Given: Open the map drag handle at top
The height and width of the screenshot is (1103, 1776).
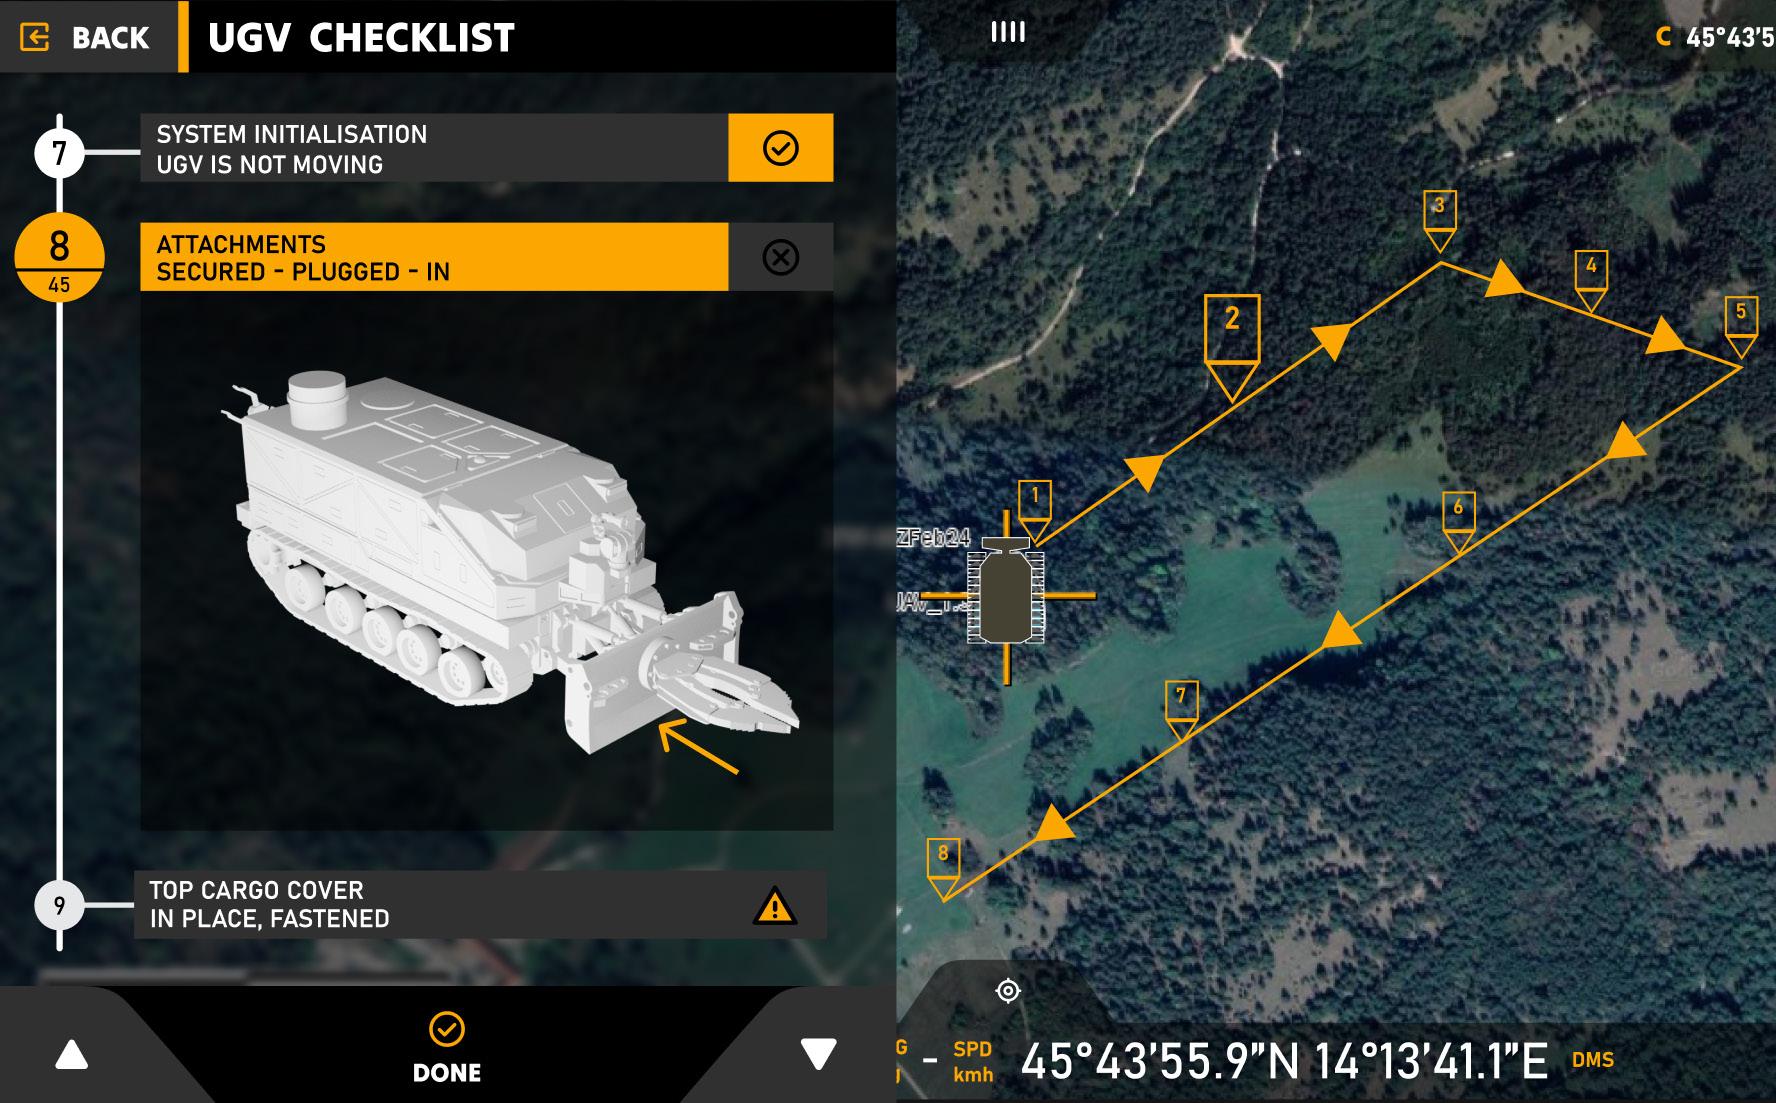Looking at the screenshot, I should [1008, 33].
